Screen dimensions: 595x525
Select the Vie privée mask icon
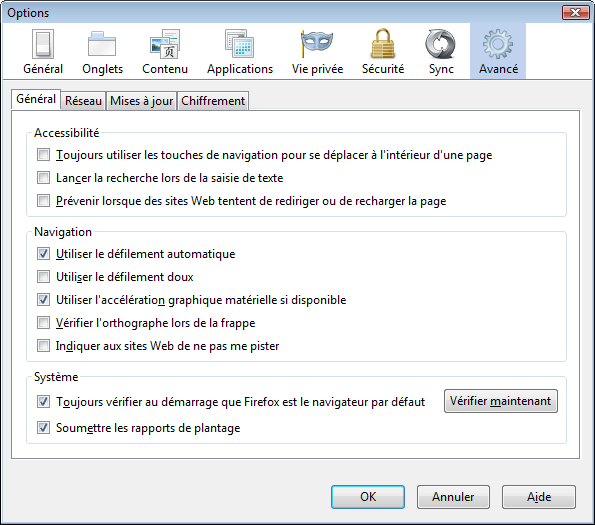coord(317,52)
